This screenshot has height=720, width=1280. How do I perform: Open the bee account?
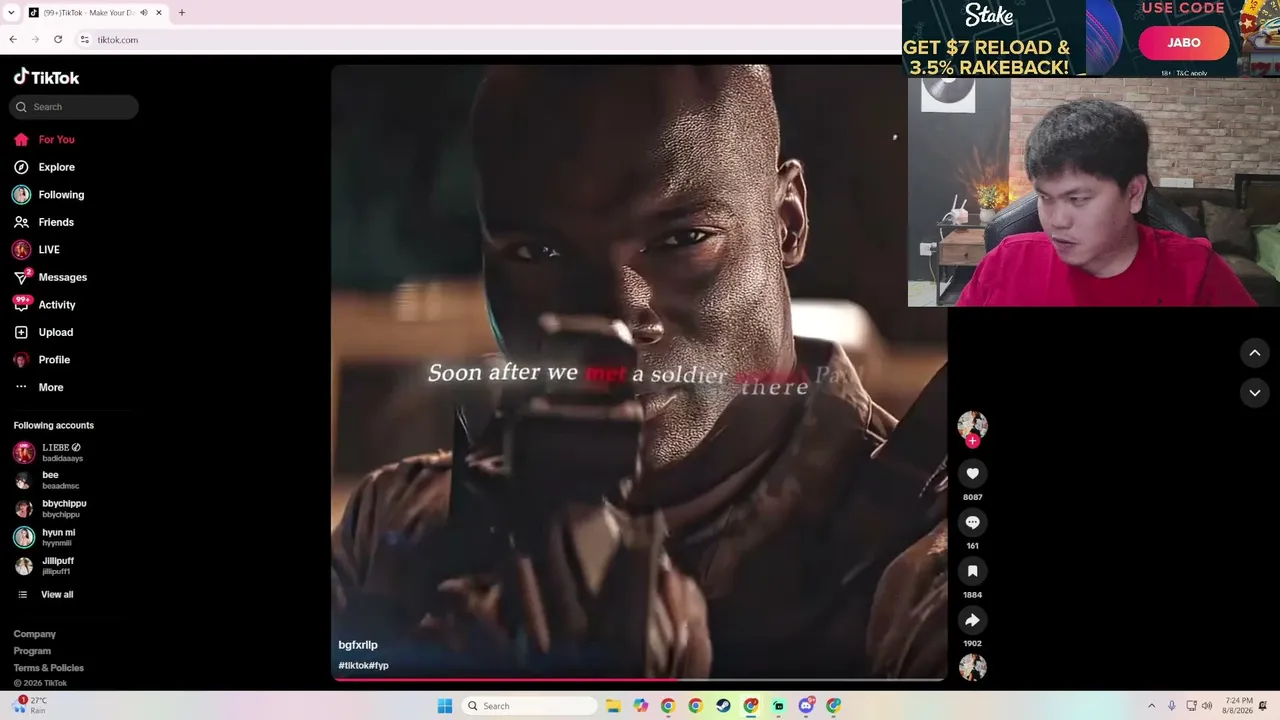tap(46, 480)
